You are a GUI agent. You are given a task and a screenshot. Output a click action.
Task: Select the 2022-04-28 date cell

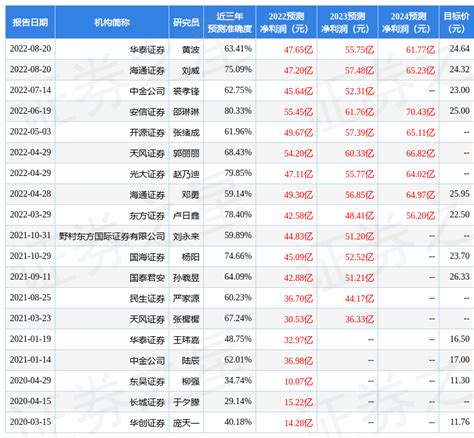[30, 194]
